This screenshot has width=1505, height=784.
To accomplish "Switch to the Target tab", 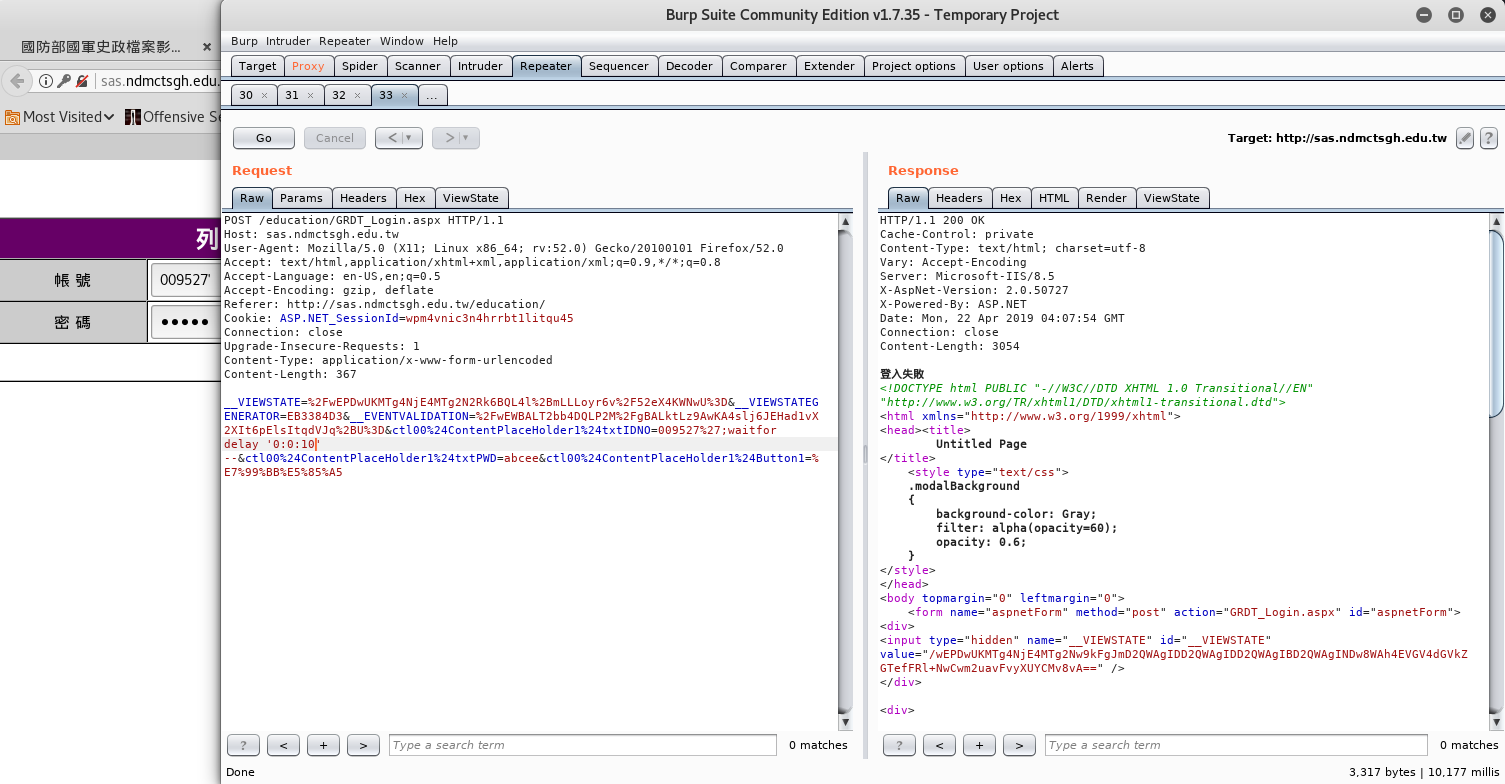I will (x=257, y=66).
